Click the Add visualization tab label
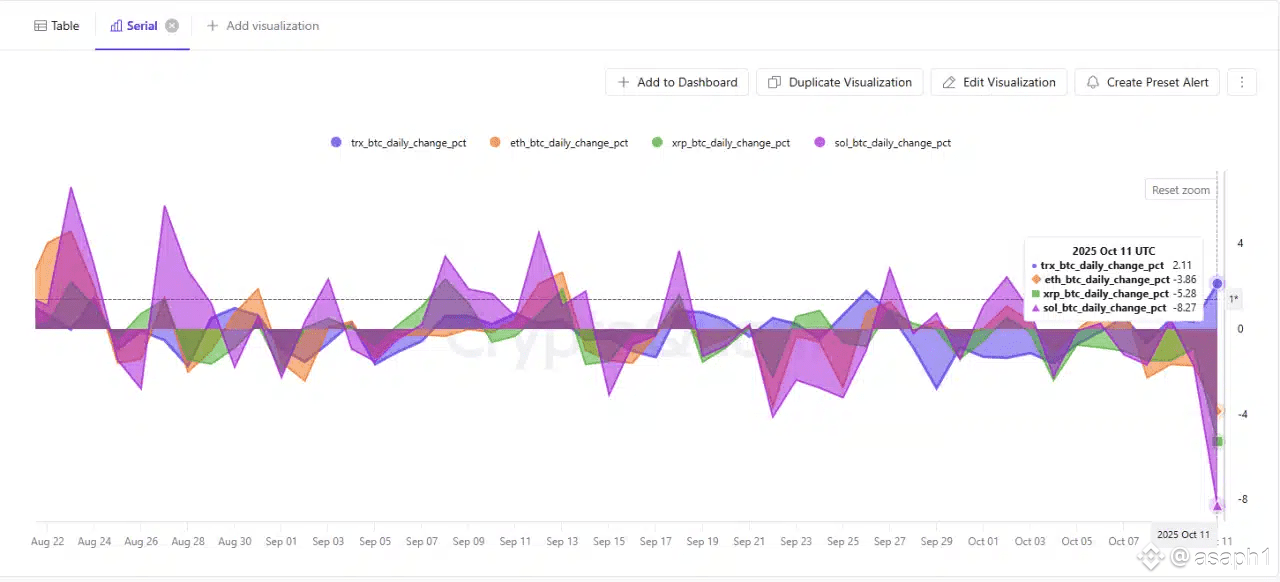 point(272,26)
